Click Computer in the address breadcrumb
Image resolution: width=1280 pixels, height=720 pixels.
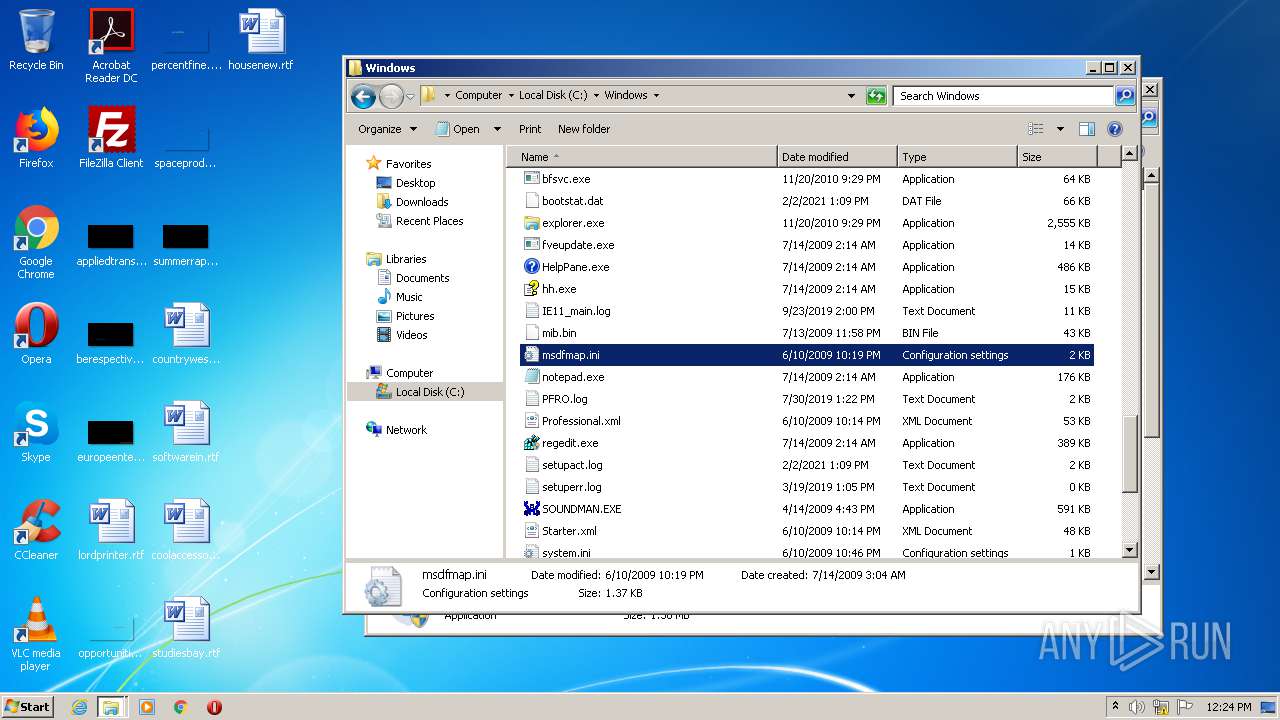pos(479,95)
